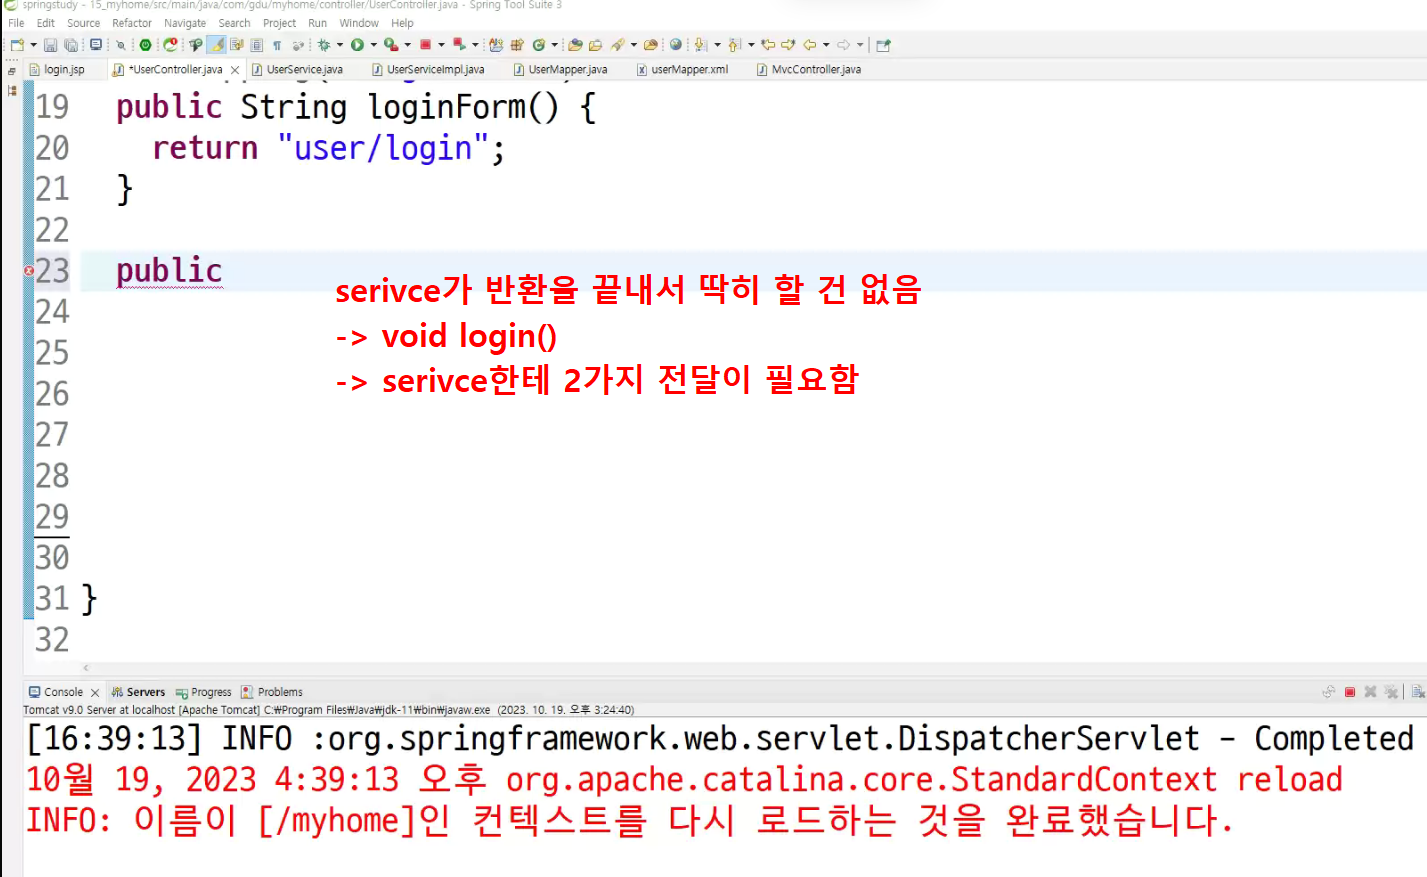Screen dimensions: 1427x877
Task: Click the Open Perspective icon
Action: [x=883, y=45]
